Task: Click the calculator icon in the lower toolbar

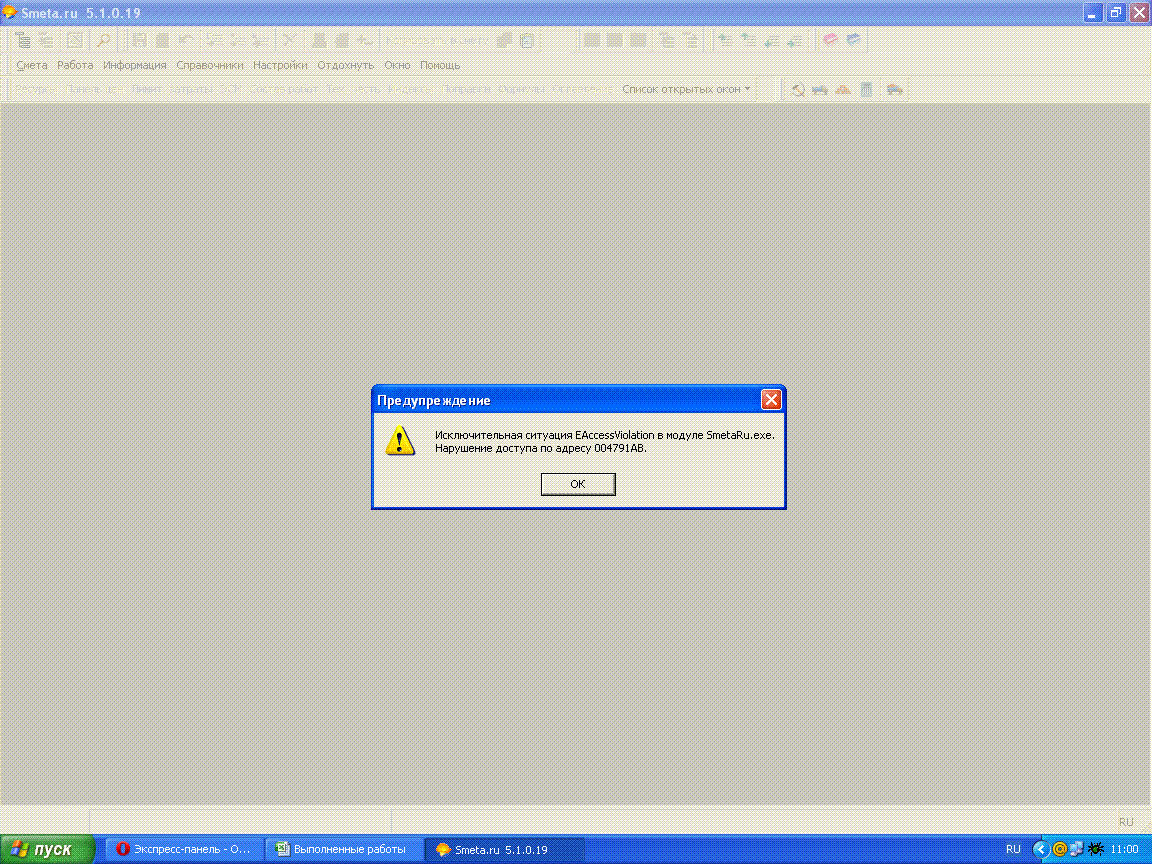Action: [x=866, y=90]
